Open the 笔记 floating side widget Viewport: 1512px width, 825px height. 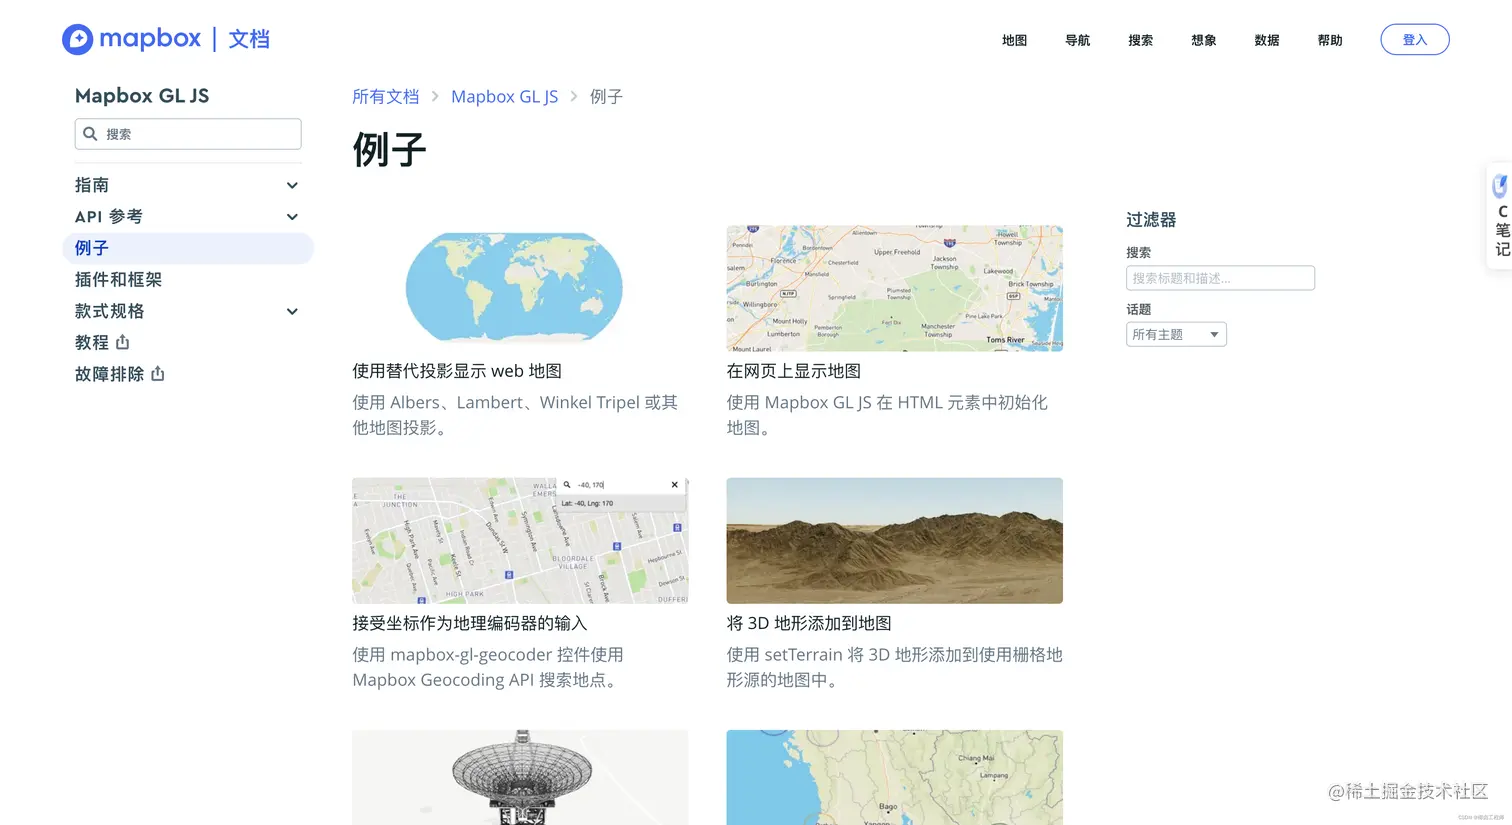coord(1500,216)
